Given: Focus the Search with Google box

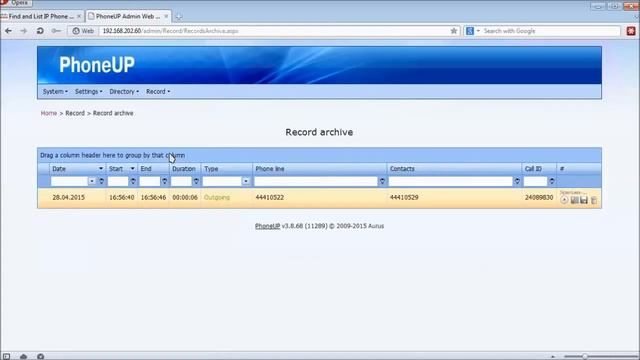Looking at the screenshot, I should [x=551, y=31].
